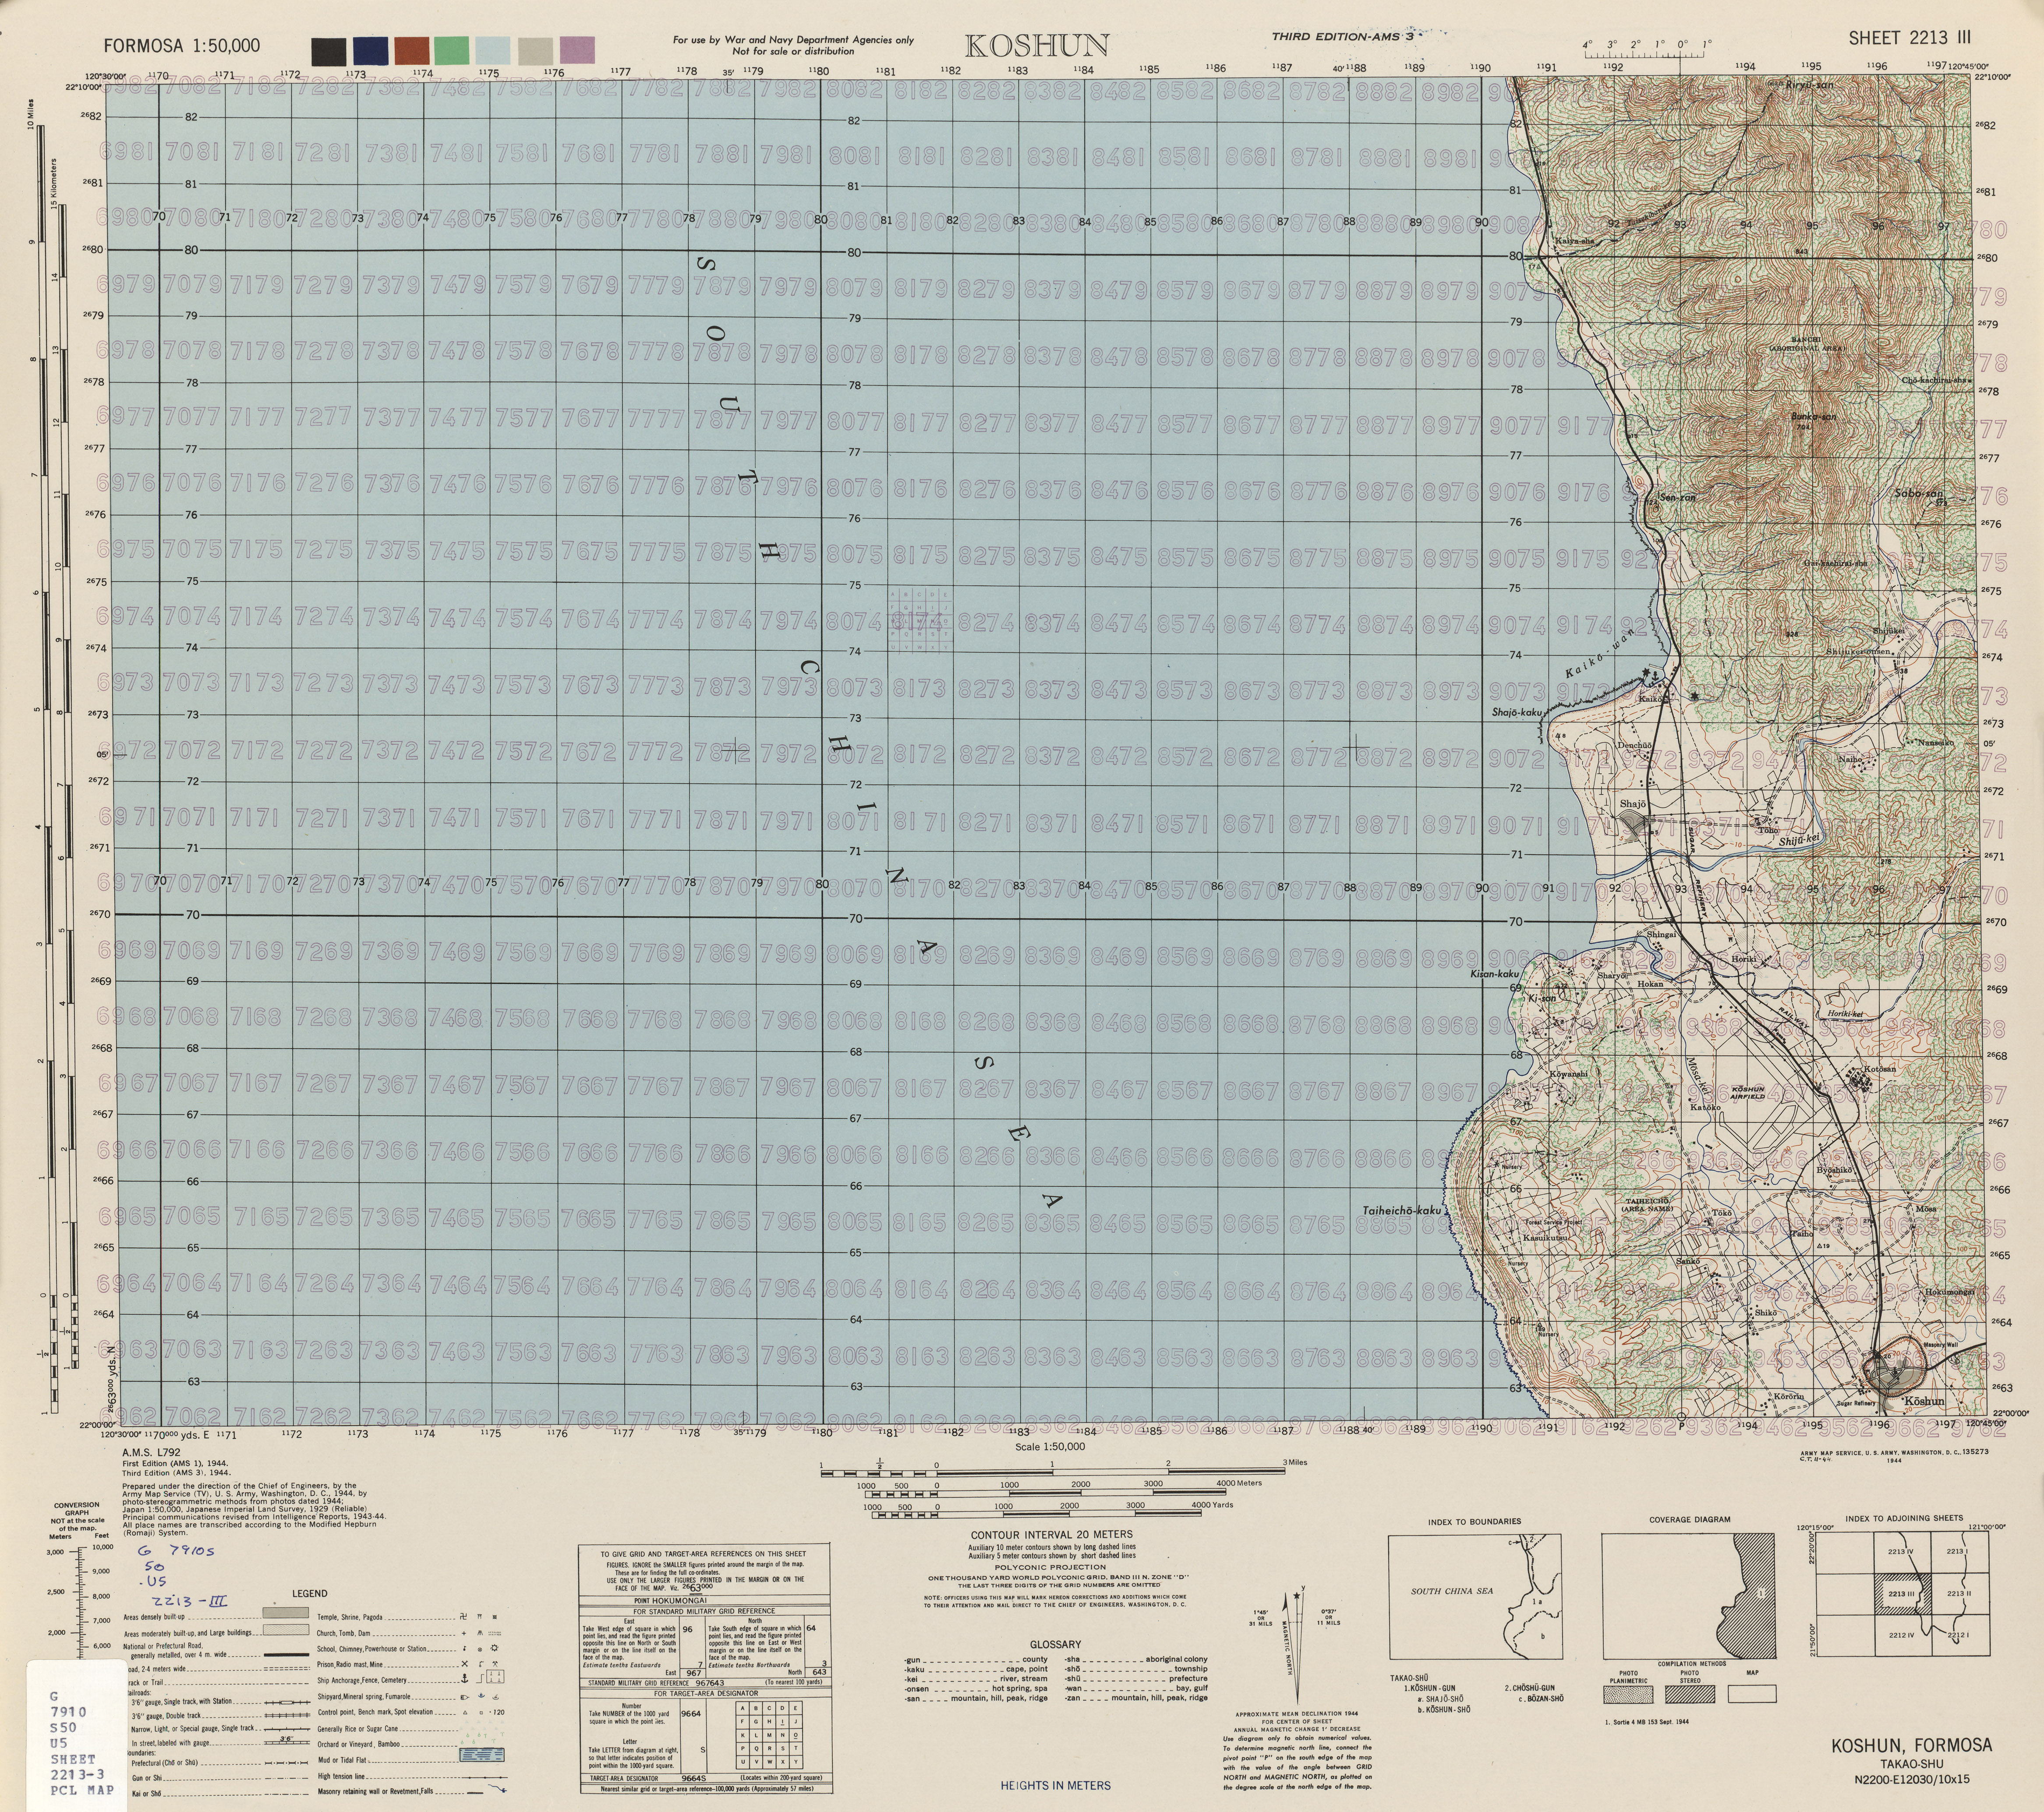Click the Areas densely built-up legend box
Viewport: 2044px width, 1812px height.
pyautogui.click(x=286, y=1613)
